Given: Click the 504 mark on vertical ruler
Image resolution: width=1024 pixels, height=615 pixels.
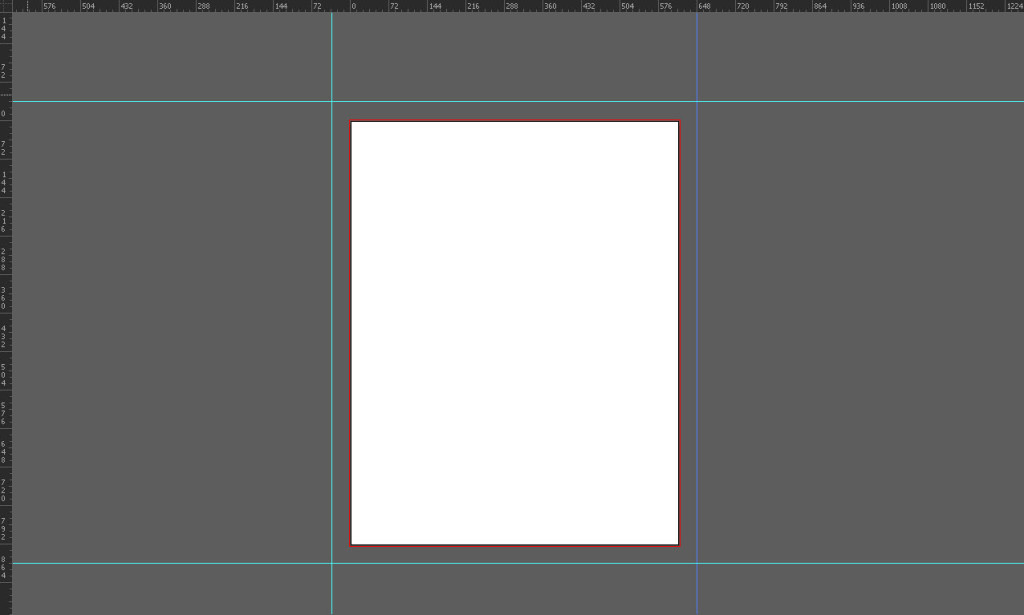Looking at the screenshot, I should coord(3,375).
